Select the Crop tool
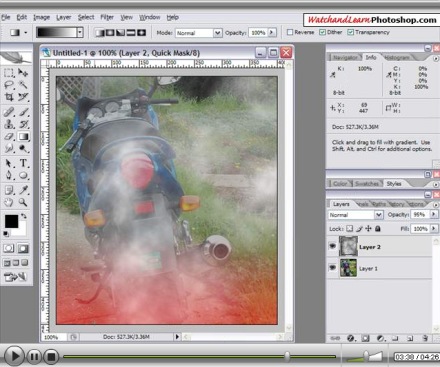 coord(9,97)
